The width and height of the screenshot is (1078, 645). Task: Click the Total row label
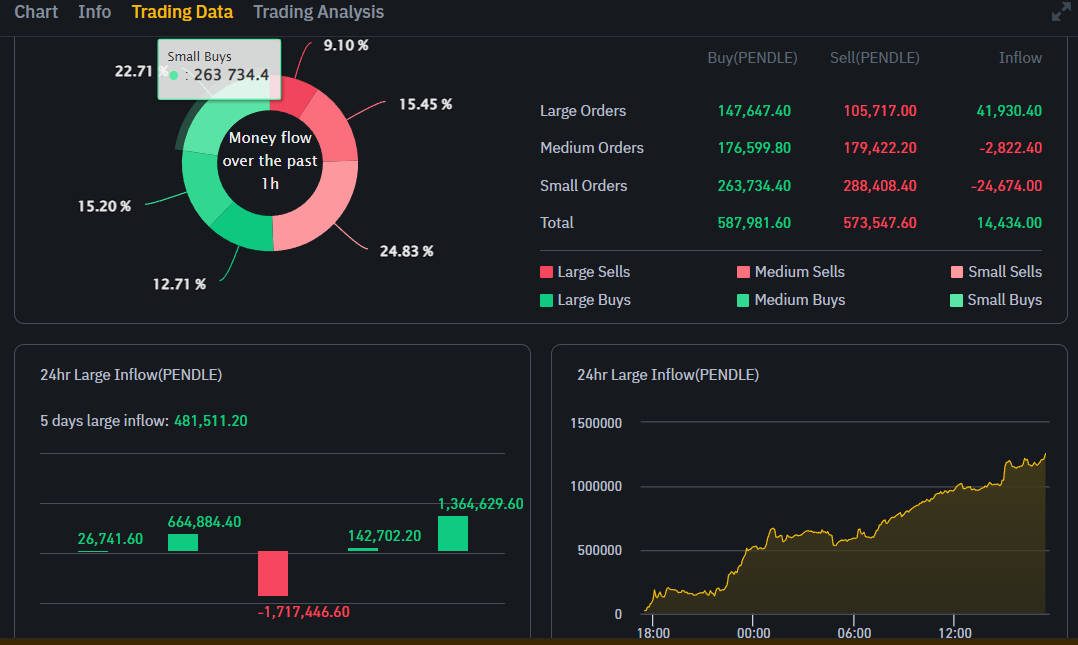click(557, 223)
